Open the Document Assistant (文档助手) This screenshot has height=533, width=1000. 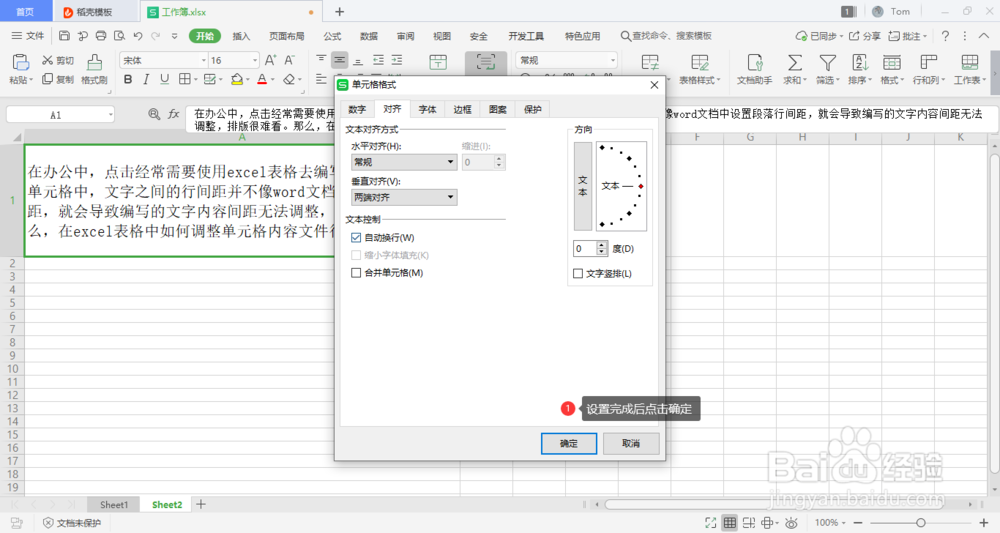pyautogui.click(x=754, y=69)
